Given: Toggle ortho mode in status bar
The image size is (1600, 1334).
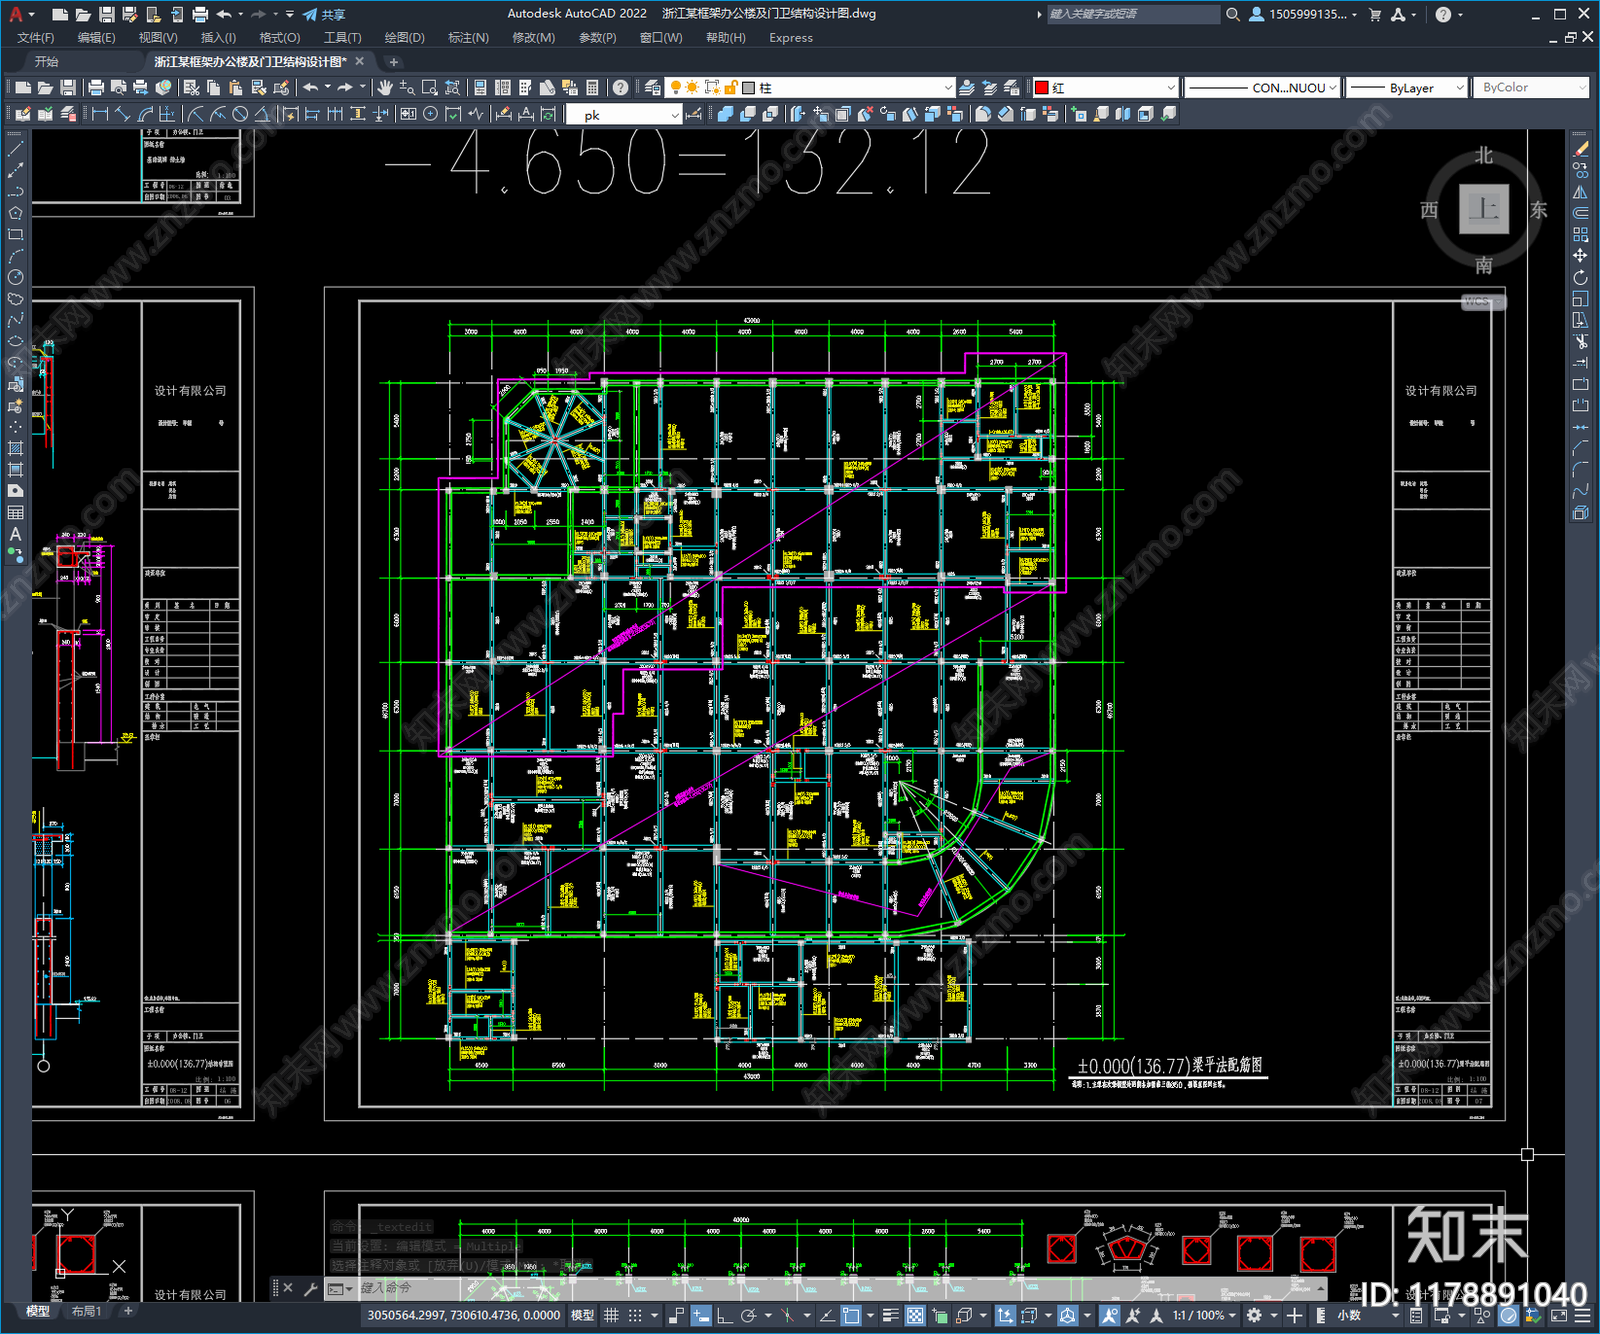Looking at the screenshot, I should [724, 1315].
